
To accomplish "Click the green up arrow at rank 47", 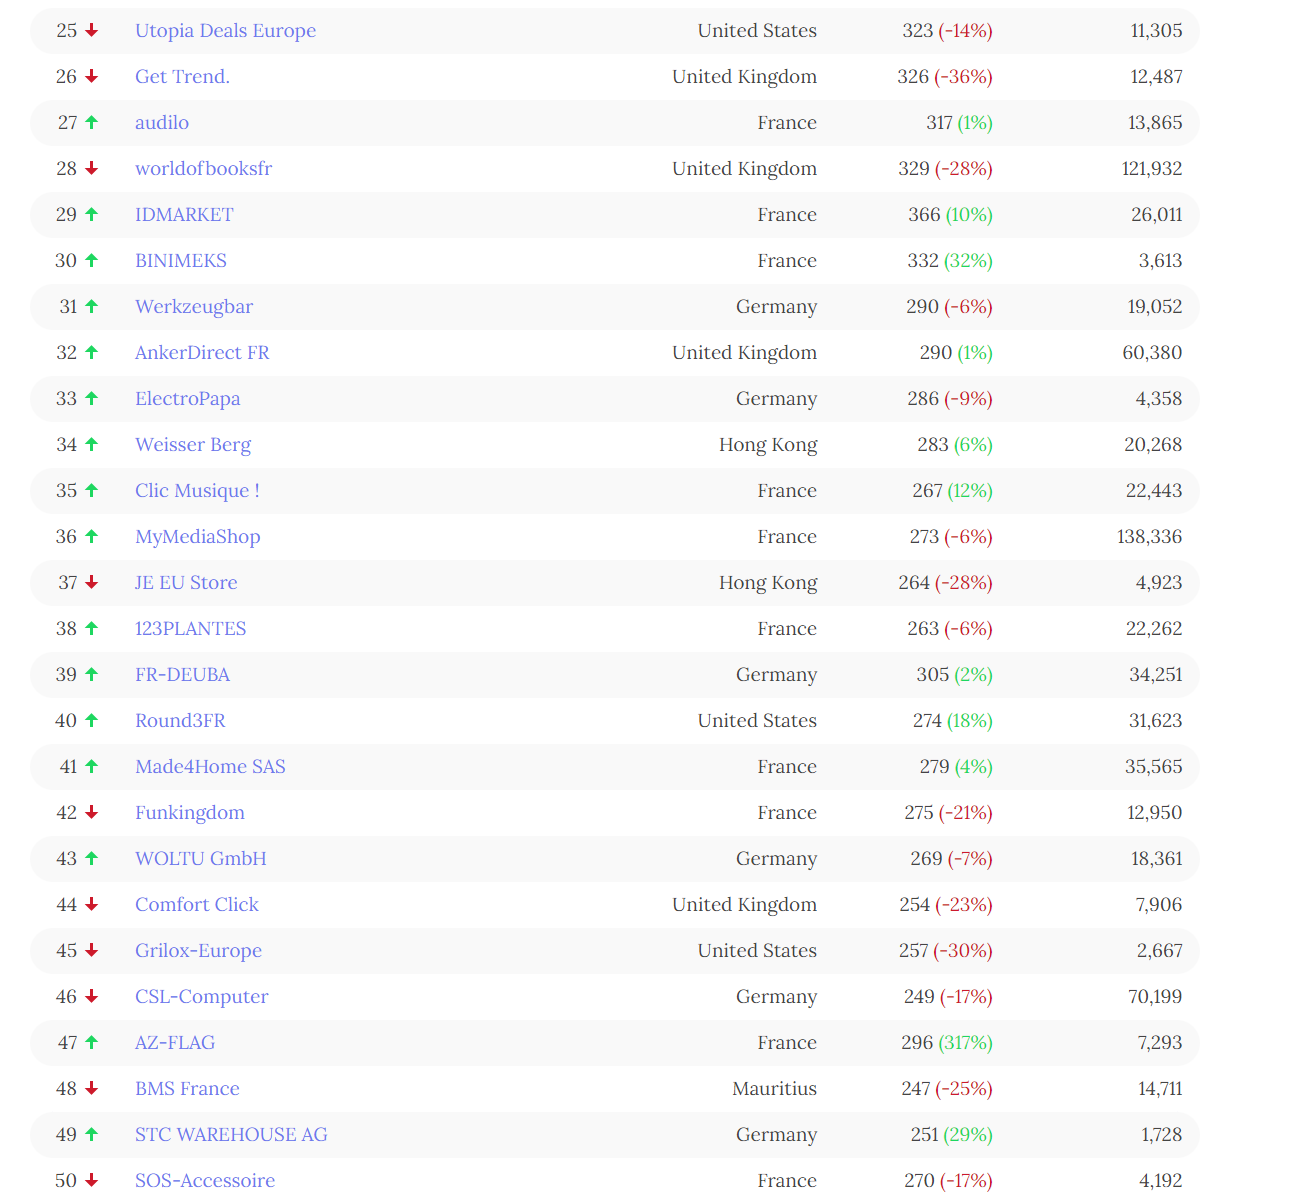I will click(x=92, y=1043).
